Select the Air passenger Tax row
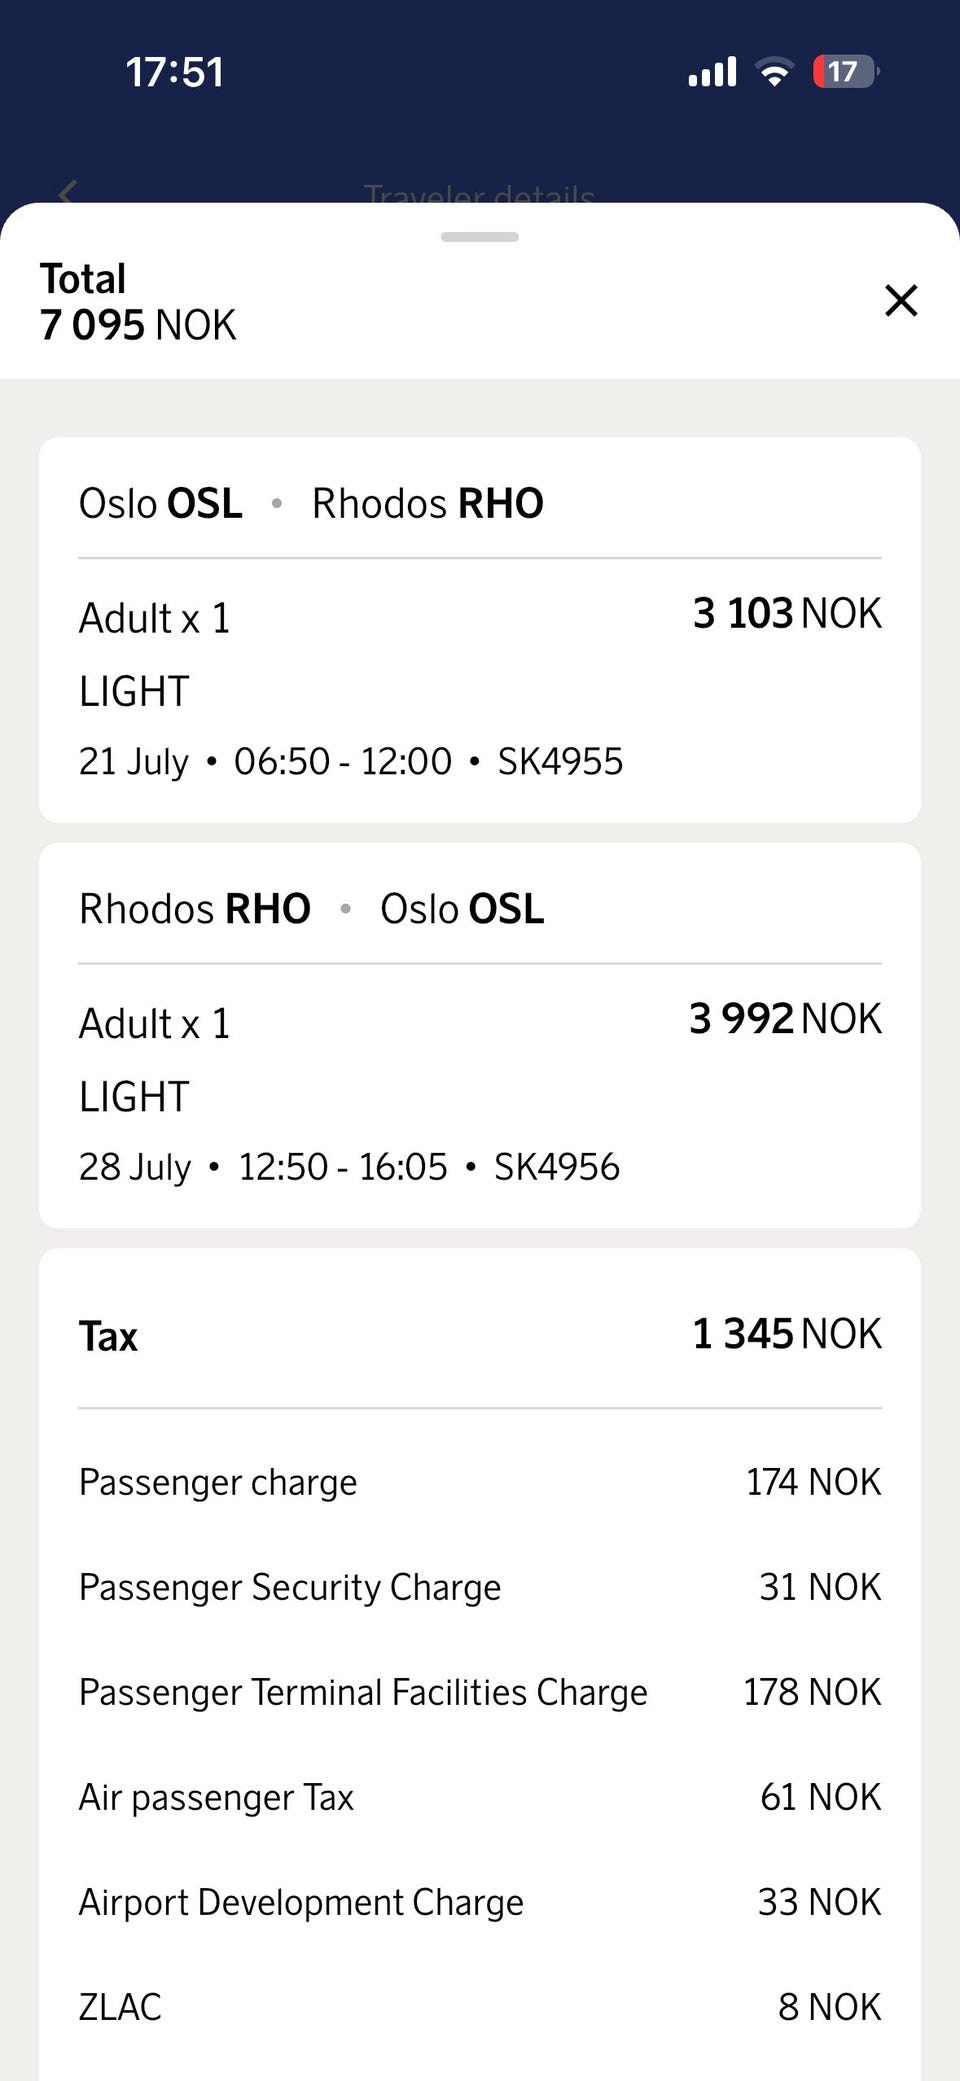960x2081 pixels. pyautogui.click(x=480, y=1797)
